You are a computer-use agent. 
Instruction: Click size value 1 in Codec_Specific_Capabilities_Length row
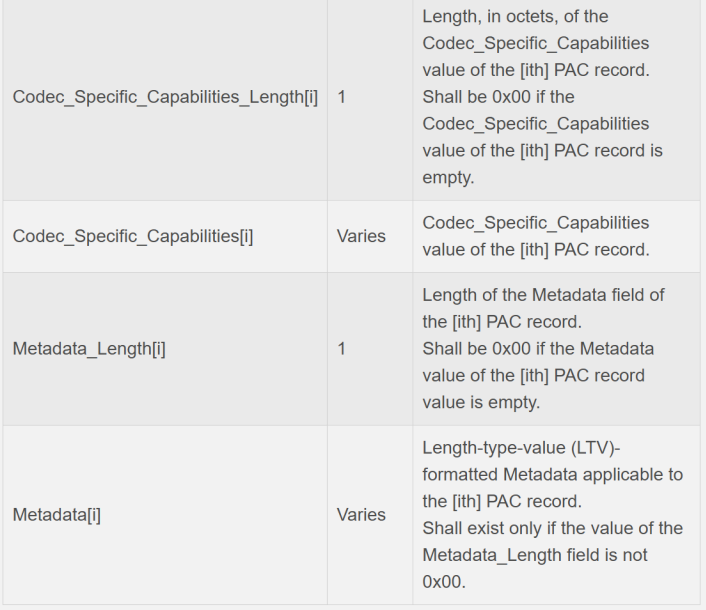coord(341,97)
